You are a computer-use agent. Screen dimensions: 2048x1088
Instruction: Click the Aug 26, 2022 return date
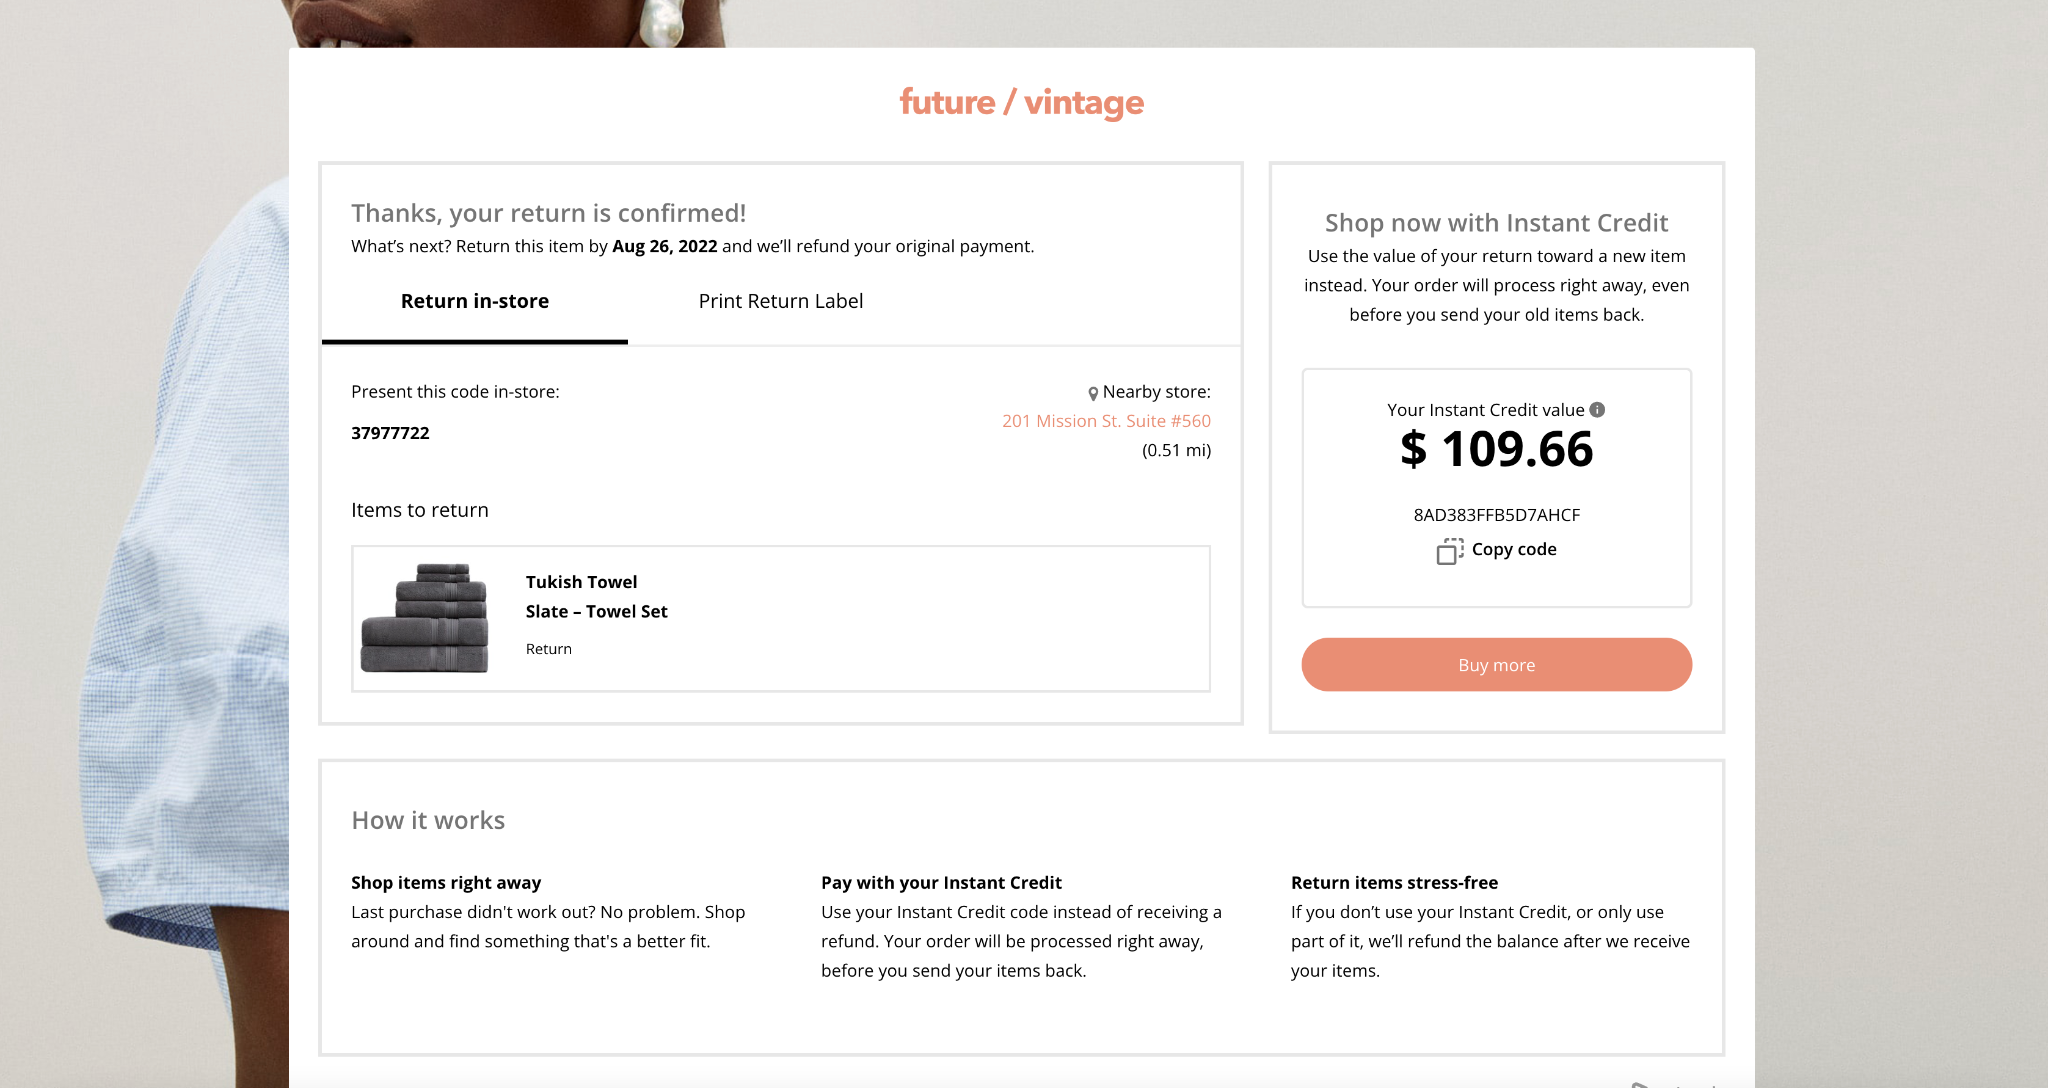tap(664, 246)
